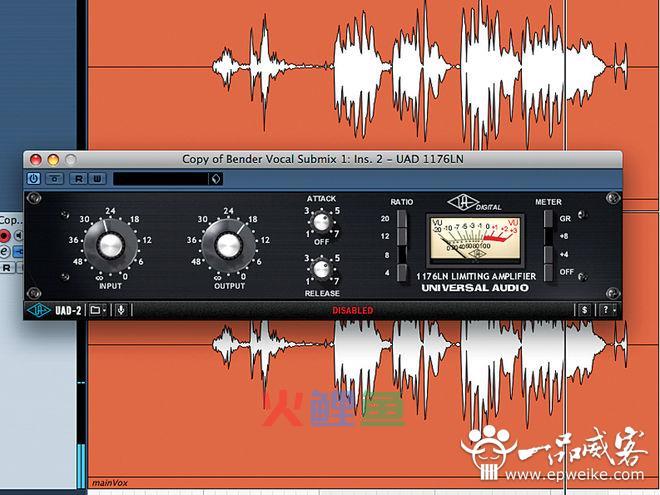Select ratio 12 button
The image size is (660, 495).
pyautogui.click(x=402, y=237)
